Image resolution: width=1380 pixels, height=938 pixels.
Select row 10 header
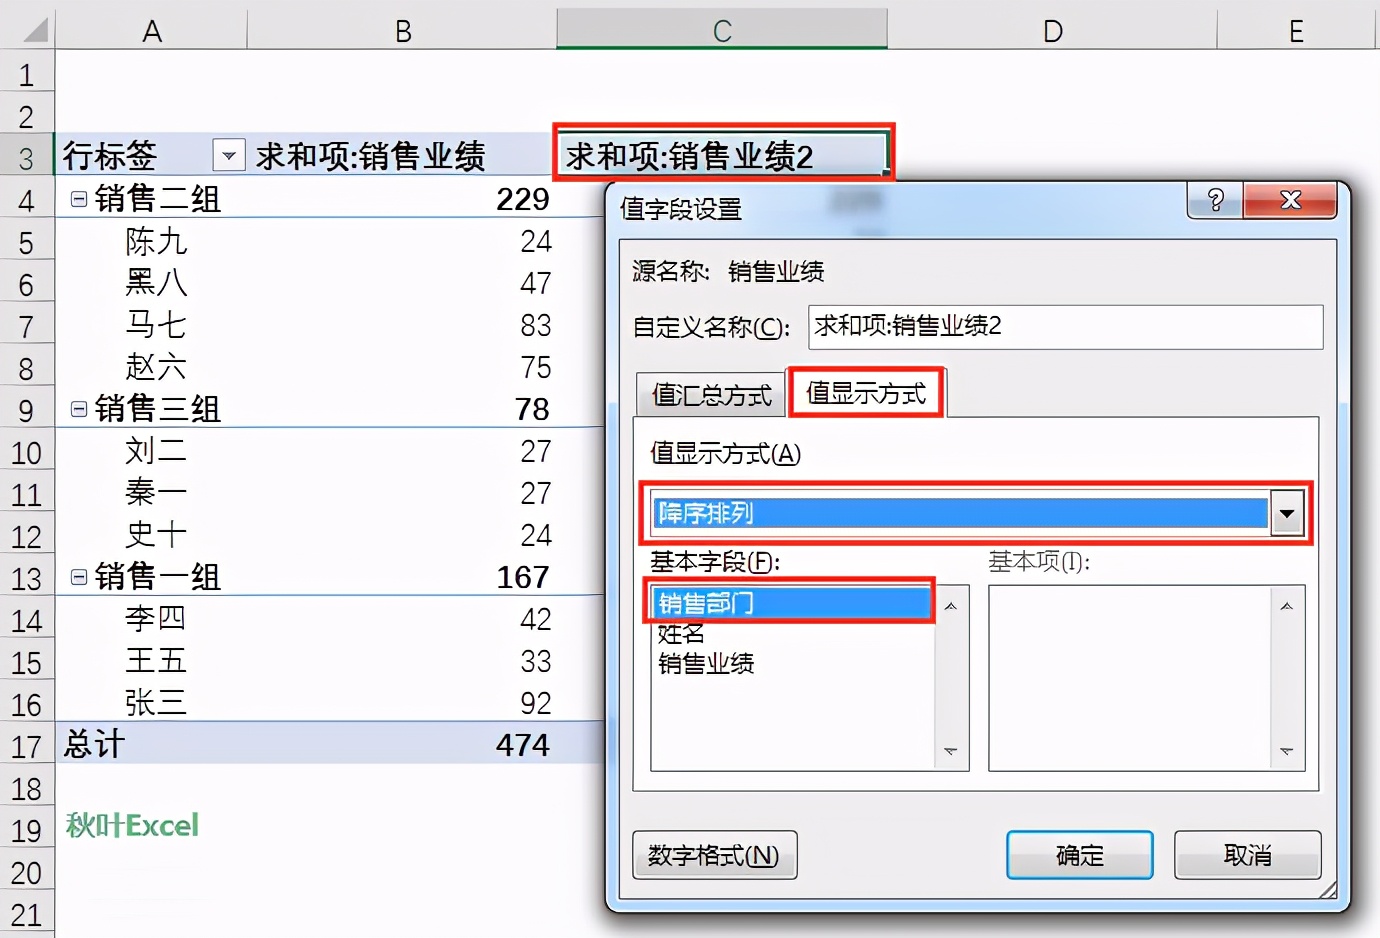pyautogui.click(x=27, y=452)
